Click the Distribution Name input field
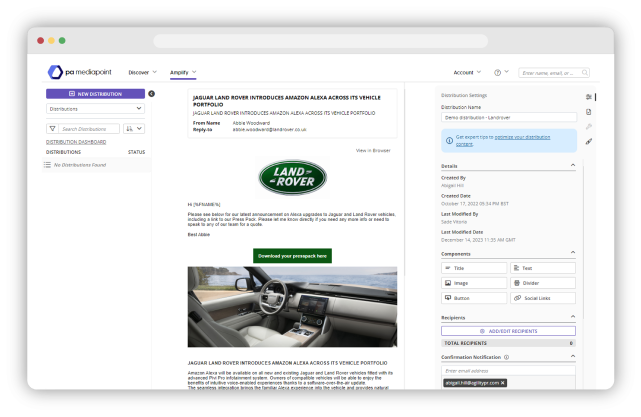 508,117
